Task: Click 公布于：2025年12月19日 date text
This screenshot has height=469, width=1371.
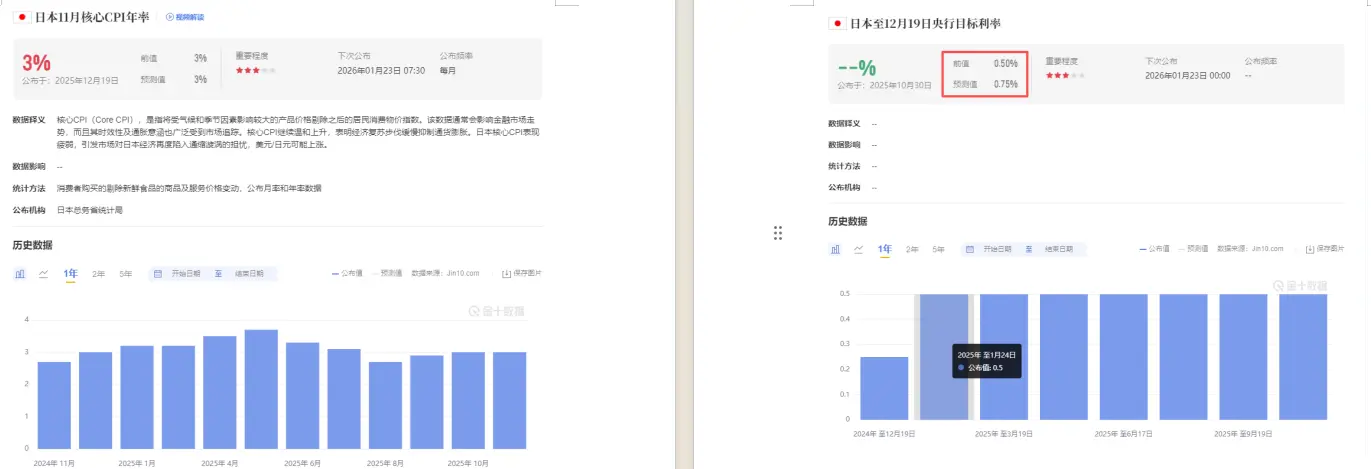Action: coord(70,80)
